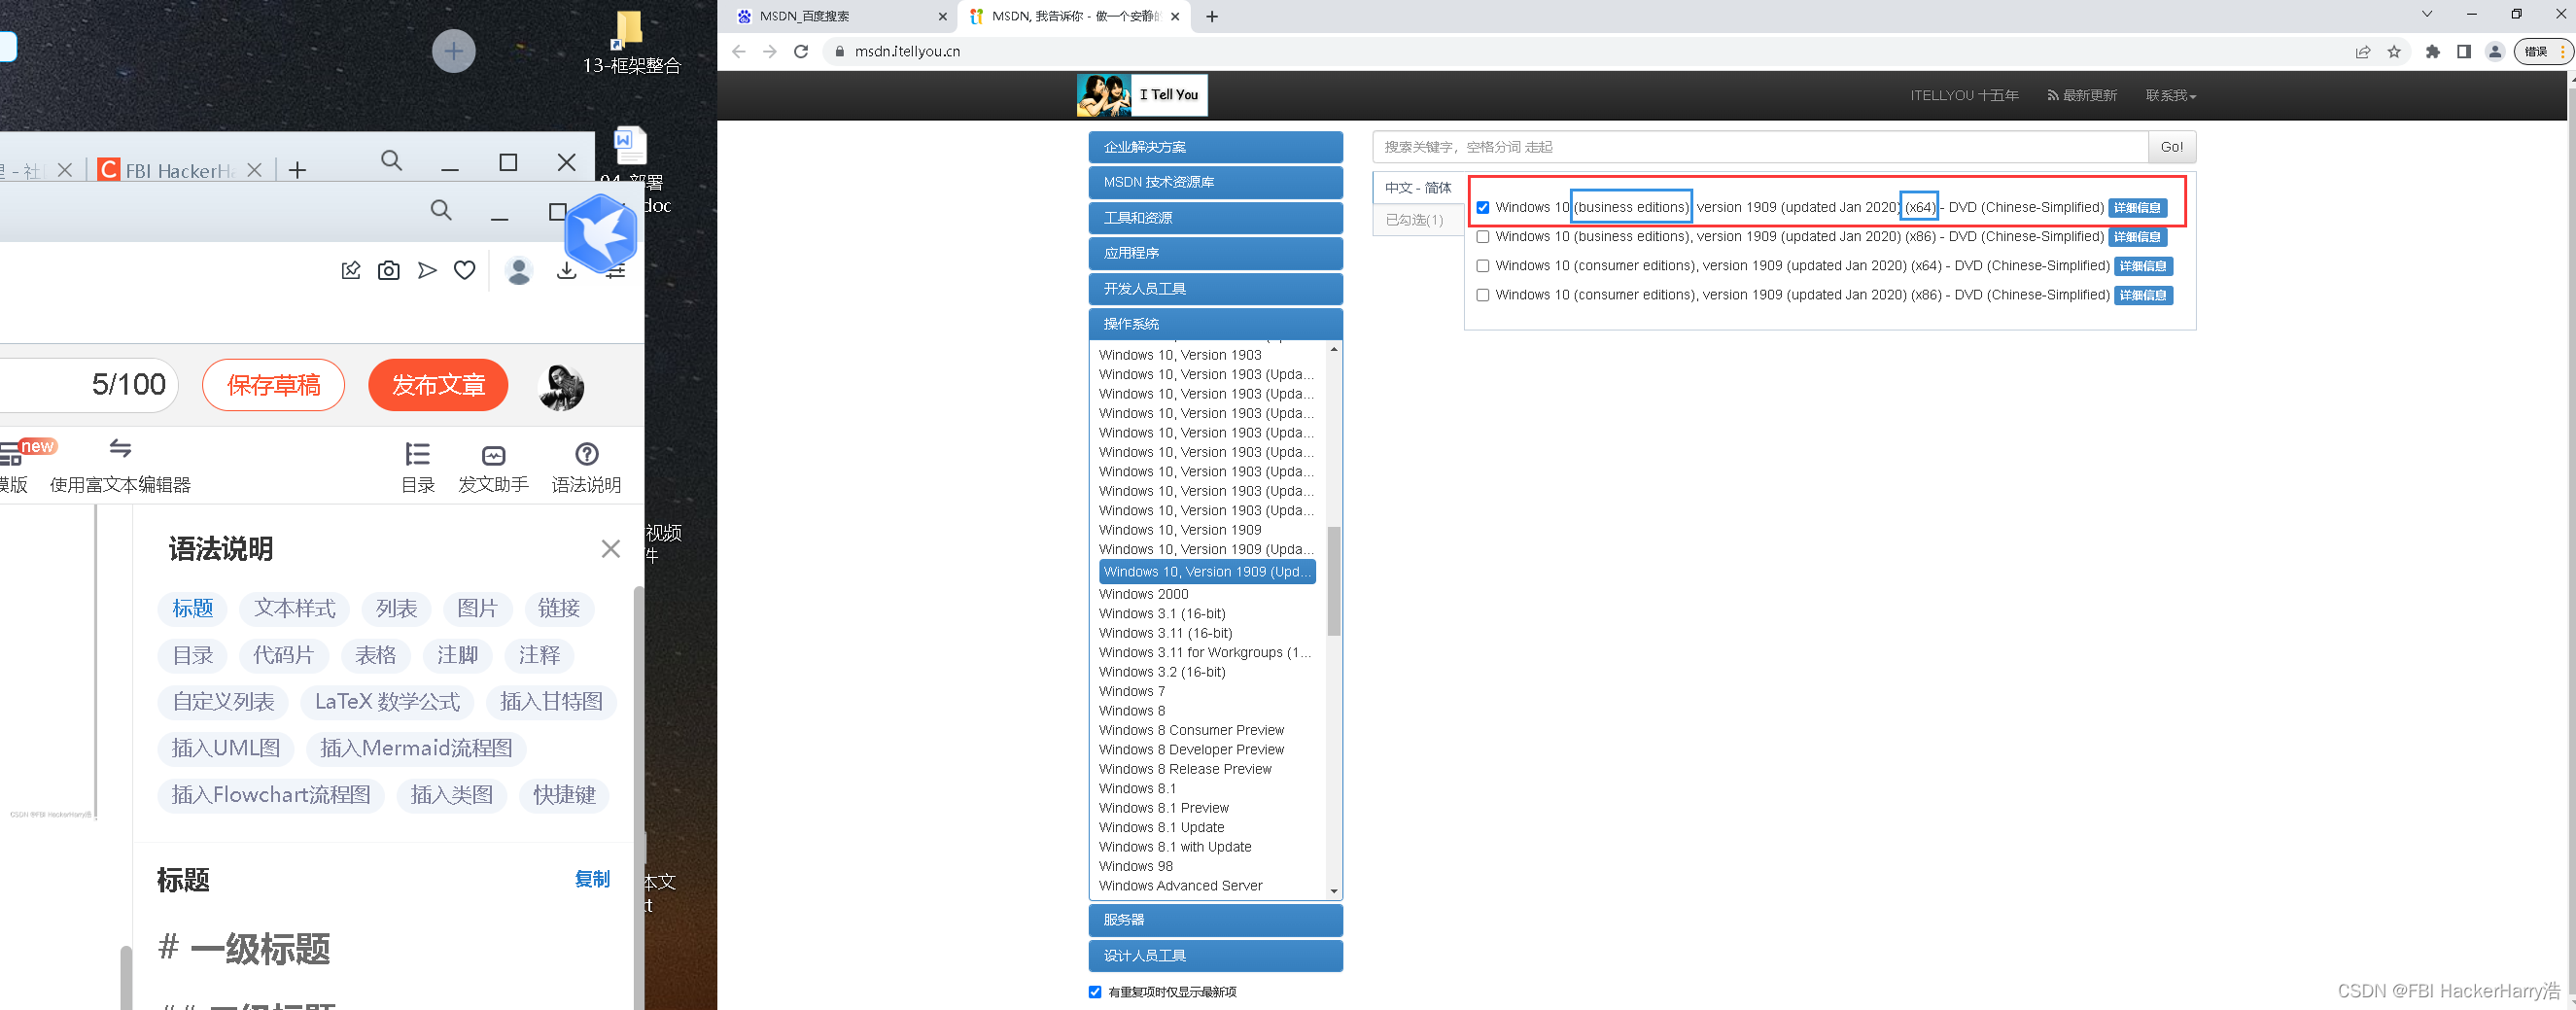Click the CSDN user avatar
Viewport: 2576px width, 1010px height.
click(x=561, y=386)
